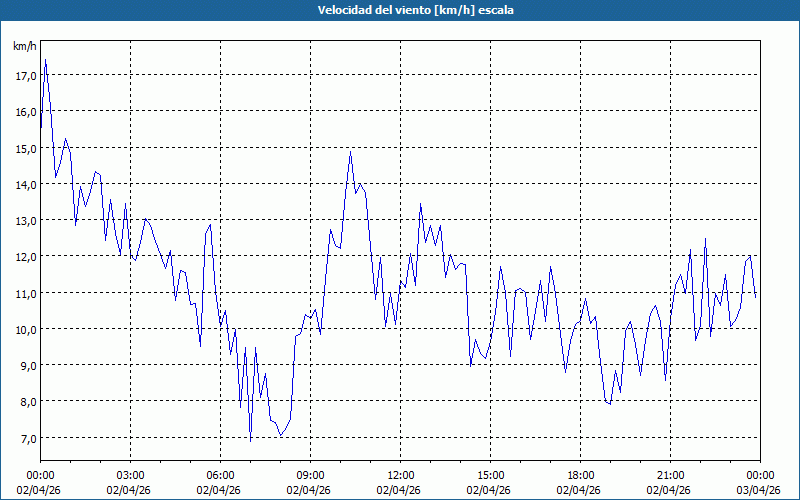Click the lowest point of the wind curve
The image size is (800, 500).
[x=250, y=440]
